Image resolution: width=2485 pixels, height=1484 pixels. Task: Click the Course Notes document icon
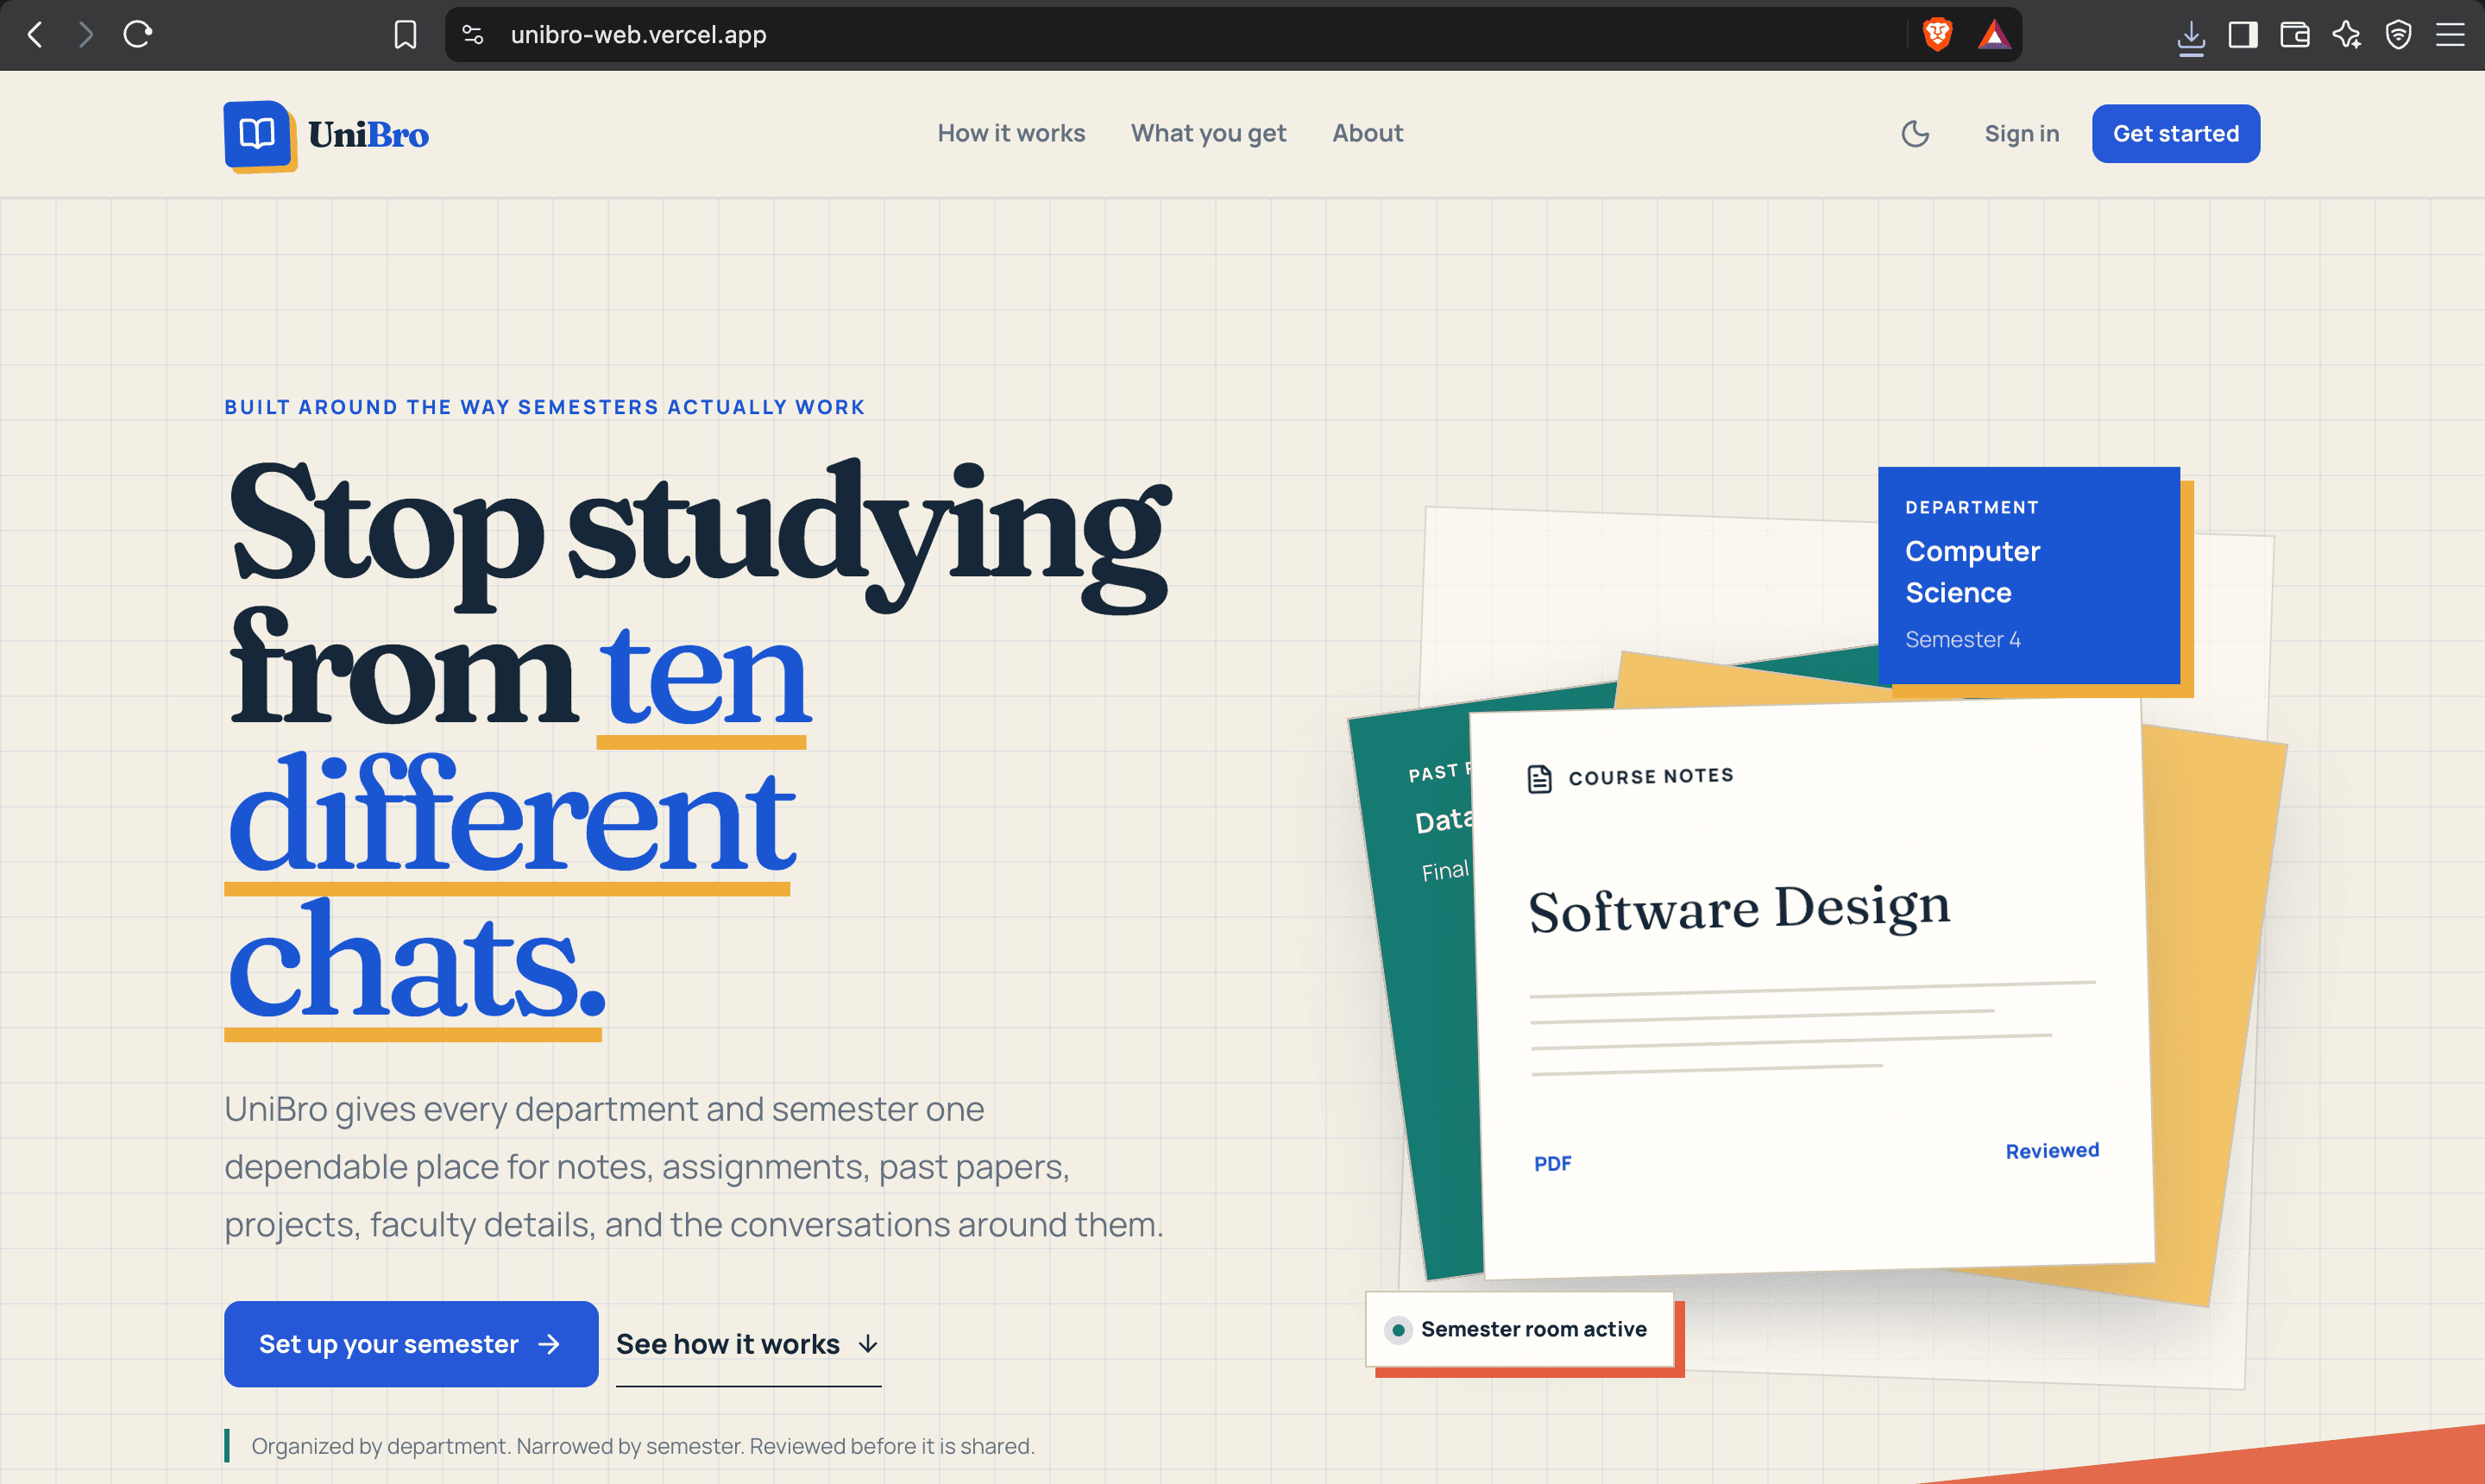coord(1539,779)
